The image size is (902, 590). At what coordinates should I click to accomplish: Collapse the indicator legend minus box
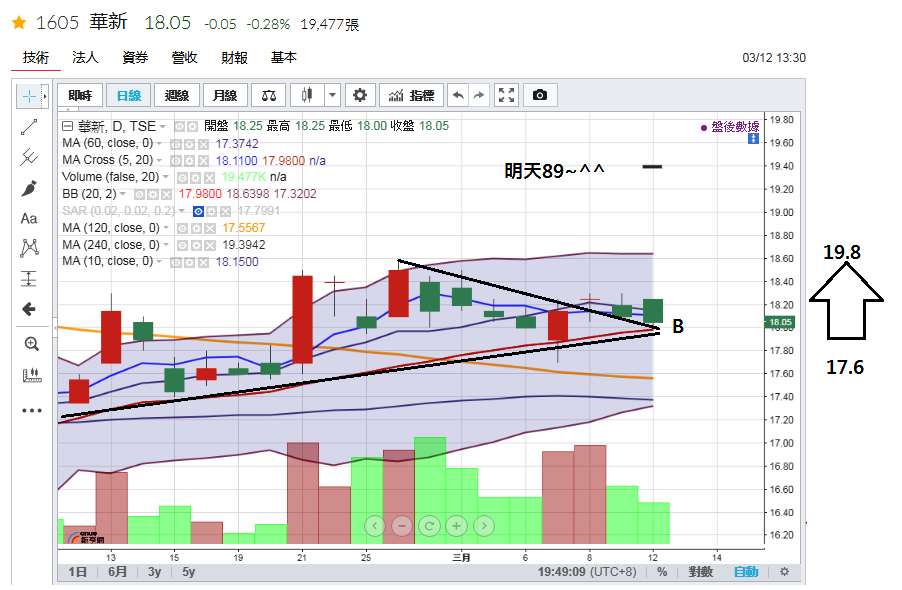tap(68, 126)
